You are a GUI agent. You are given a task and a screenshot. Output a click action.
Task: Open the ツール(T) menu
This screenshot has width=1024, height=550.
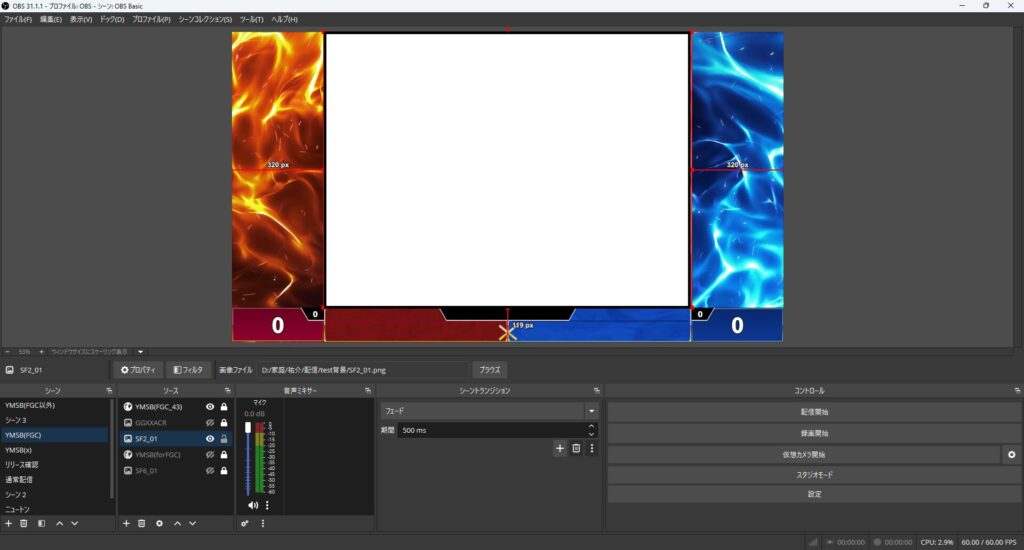click(251, 20)
